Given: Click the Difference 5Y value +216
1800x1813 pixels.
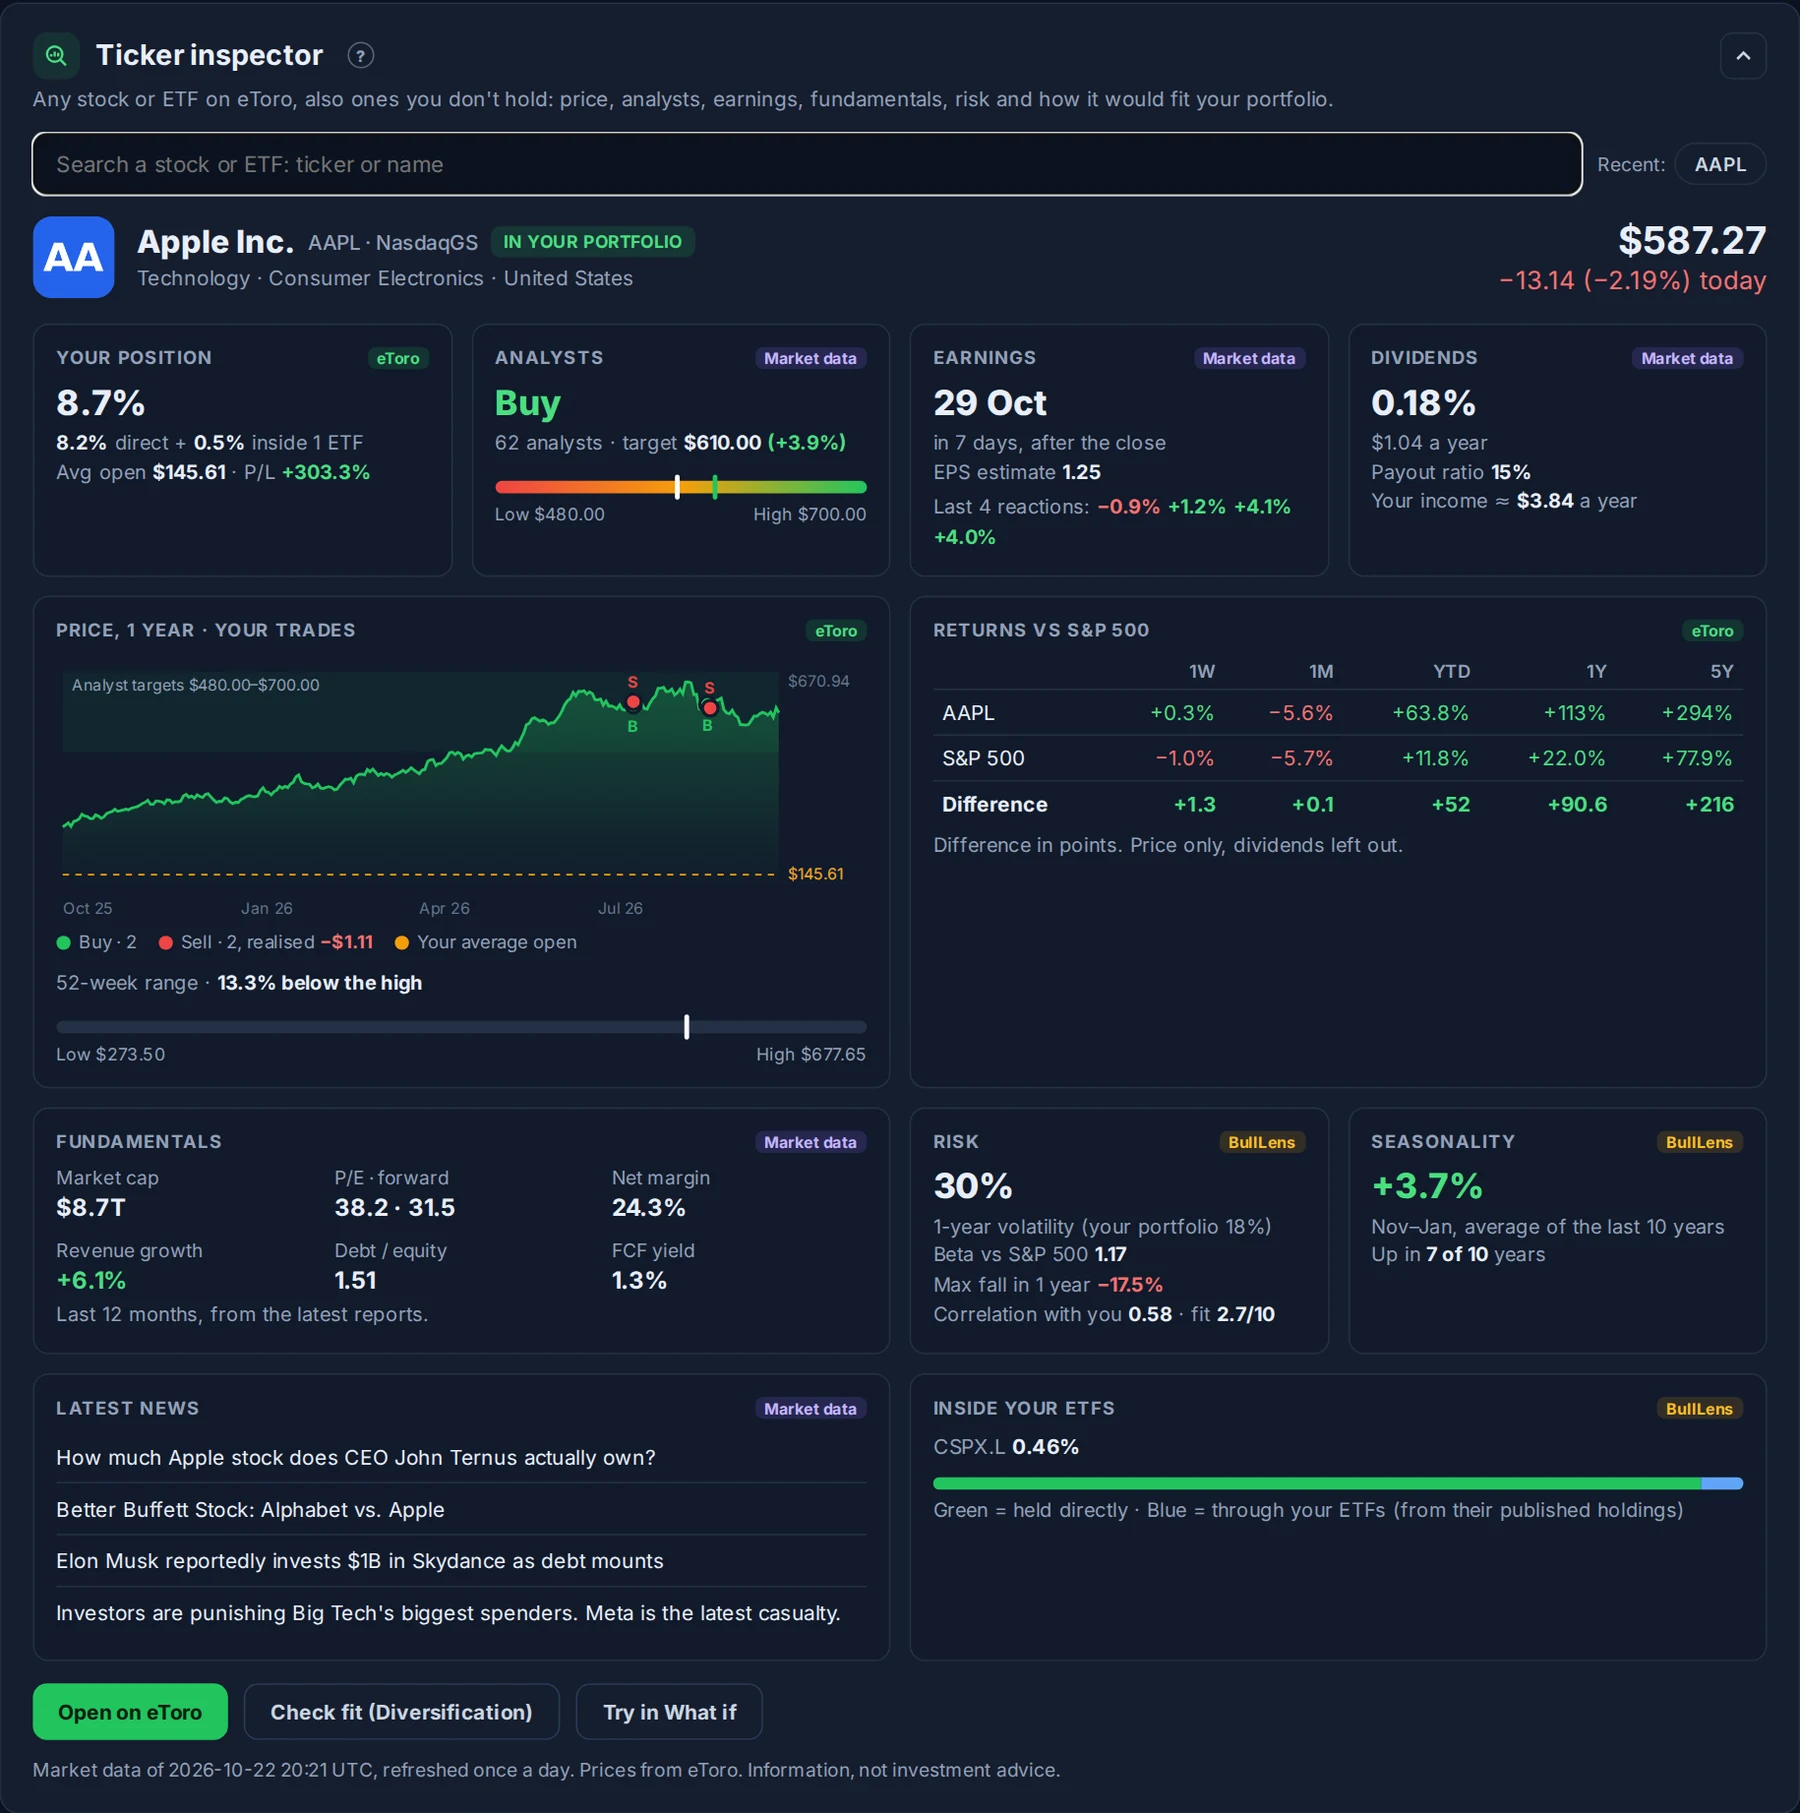Looking at the screenshot, I should click(1709, 804).
